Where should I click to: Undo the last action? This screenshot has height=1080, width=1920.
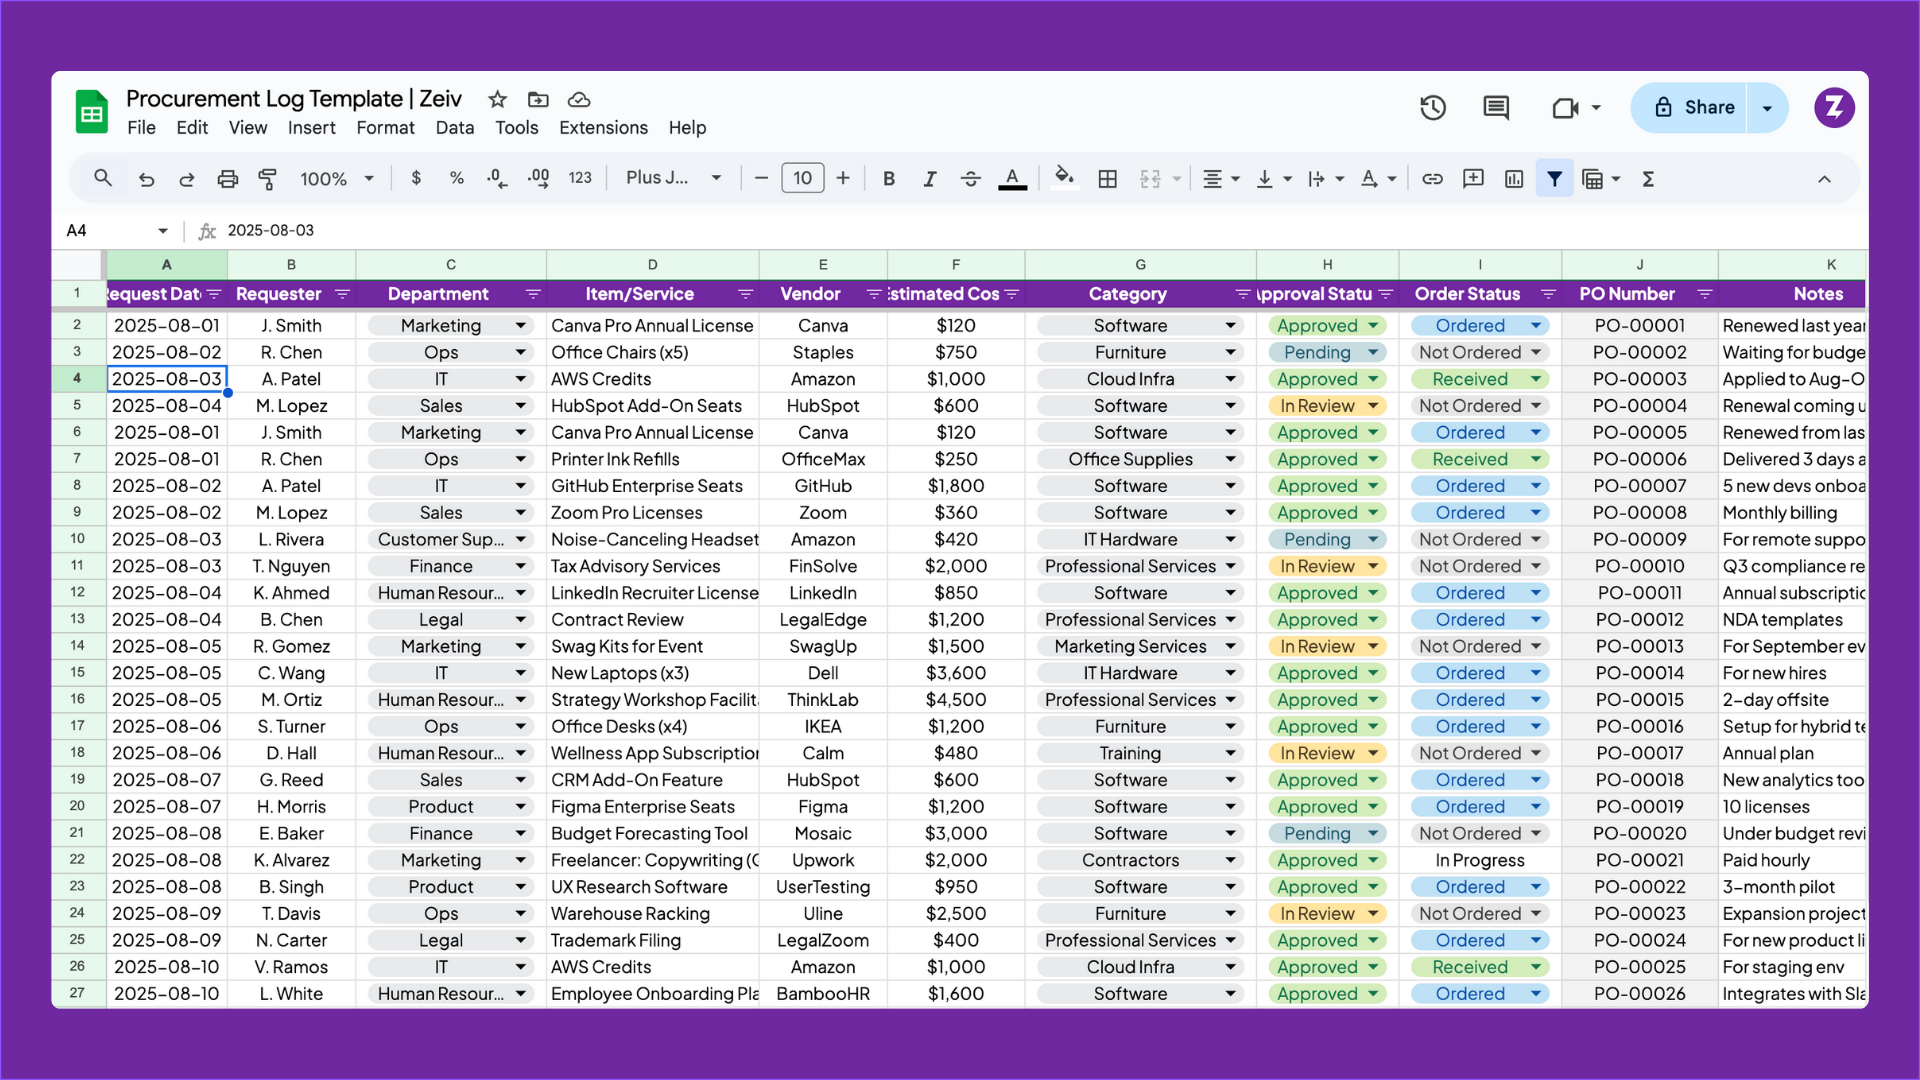click(146, 178)
